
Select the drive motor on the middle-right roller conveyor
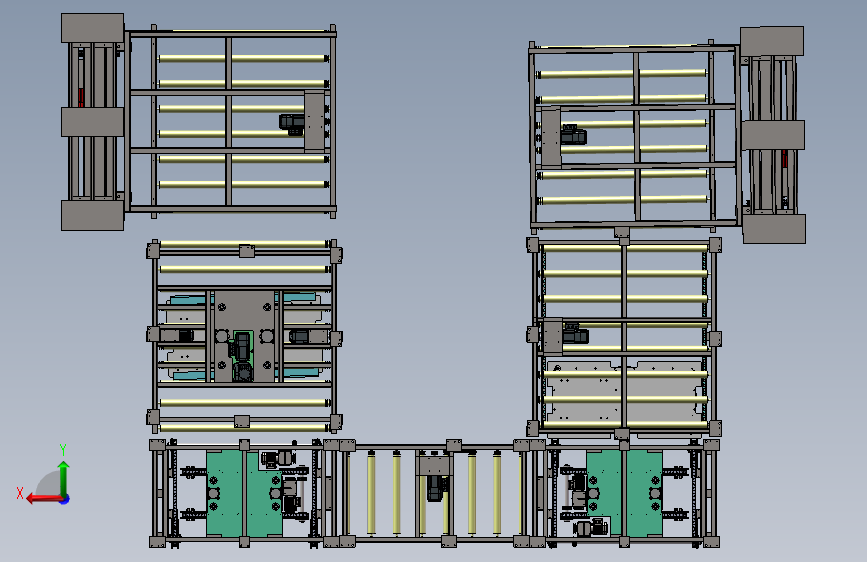point(576,334)
